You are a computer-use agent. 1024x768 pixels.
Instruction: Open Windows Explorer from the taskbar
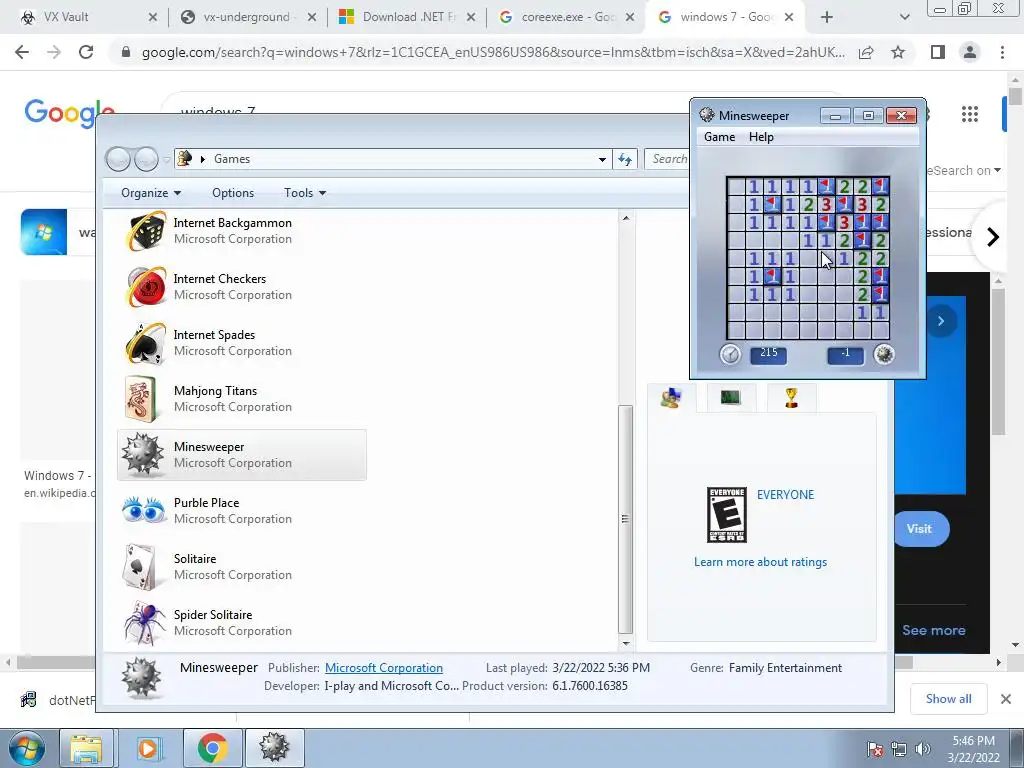[x=86, y=748]
